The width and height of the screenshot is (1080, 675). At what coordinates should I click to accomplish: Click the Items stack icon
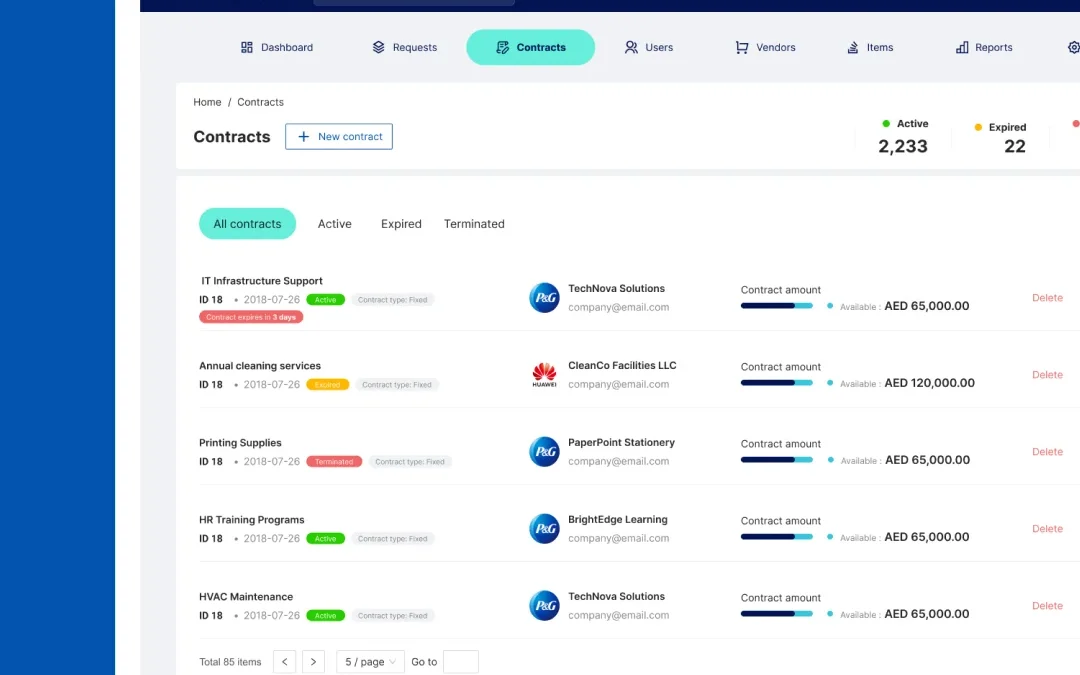(x=853, y=48)
